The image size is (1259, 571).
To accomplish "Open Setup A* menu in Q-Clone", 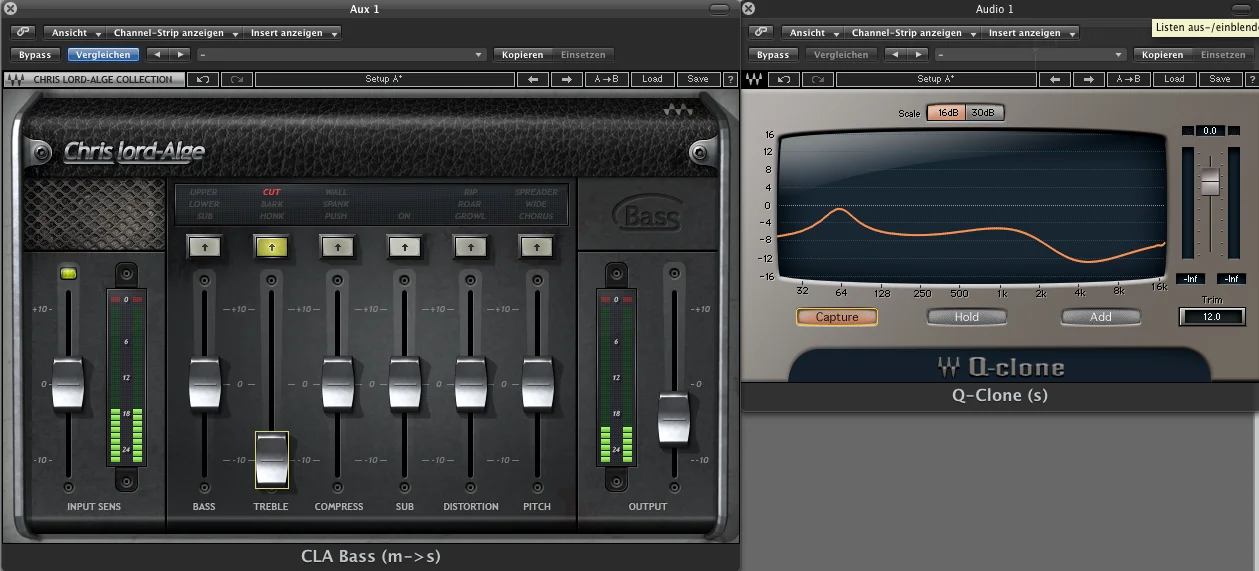I will [934, 79].
